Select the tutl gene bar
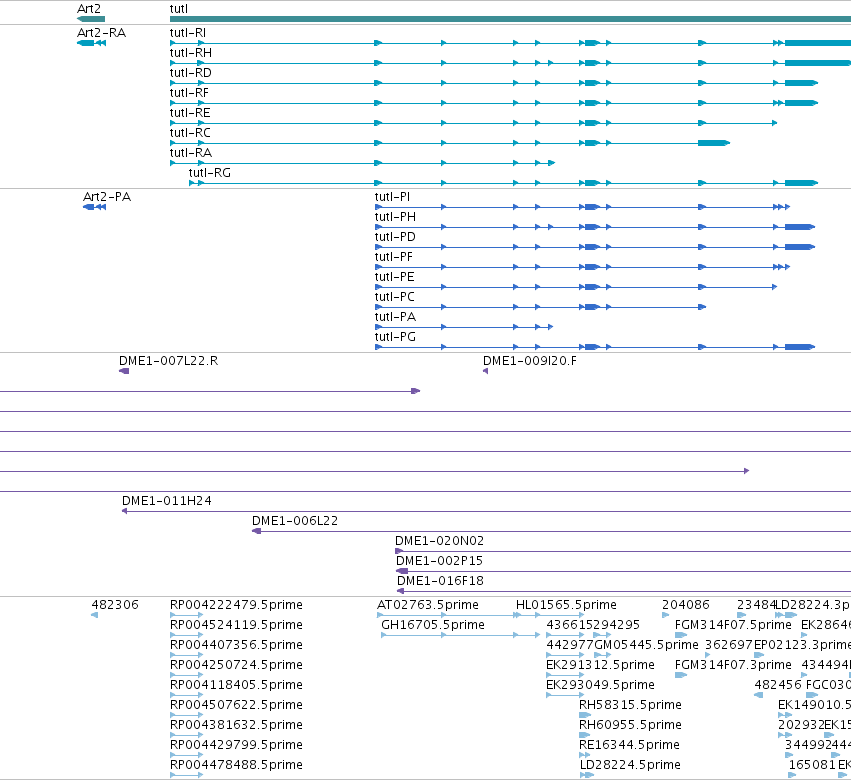Image resolution: width=851 pixels, height=780 pixels. (x=510, y=19)
